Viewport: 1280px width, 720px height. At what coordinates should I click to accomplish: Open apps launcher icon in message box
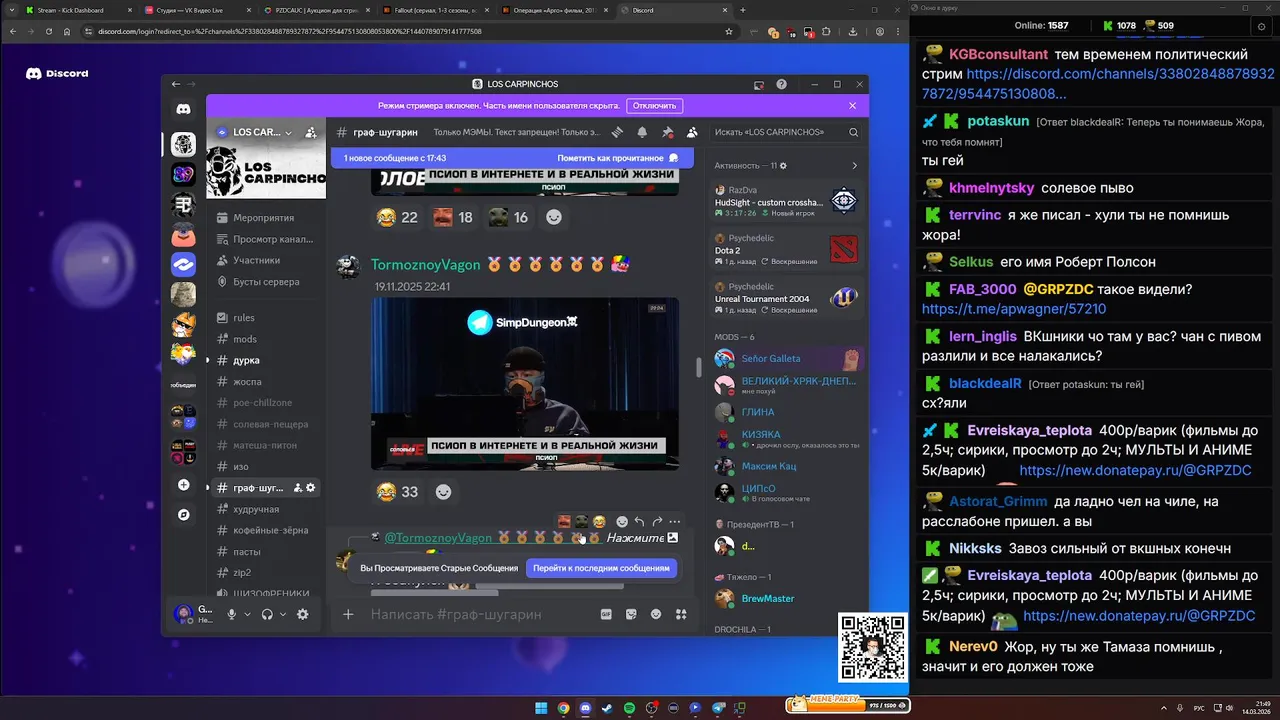(x=681, y=614)
